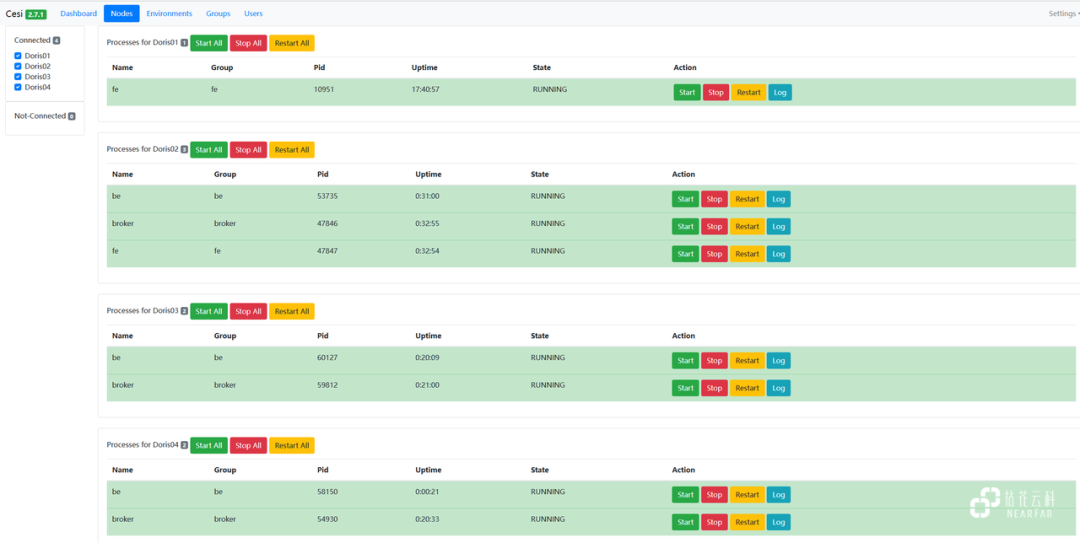
Task: Open log for be pid 53735
Action: click(779, 199)
